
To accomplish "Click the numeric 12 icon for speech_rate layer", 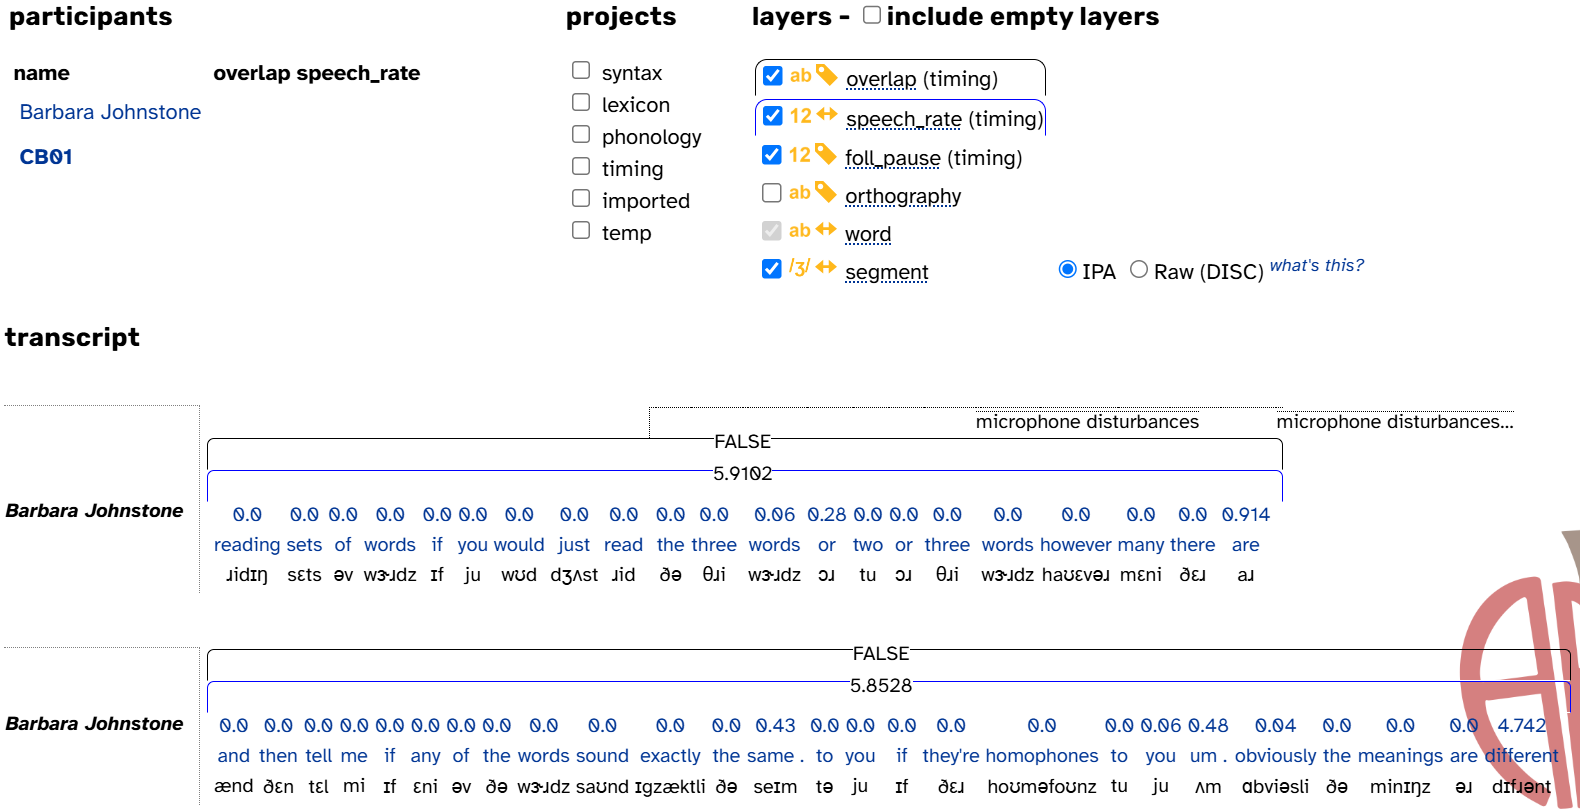I will pos(800,116).
